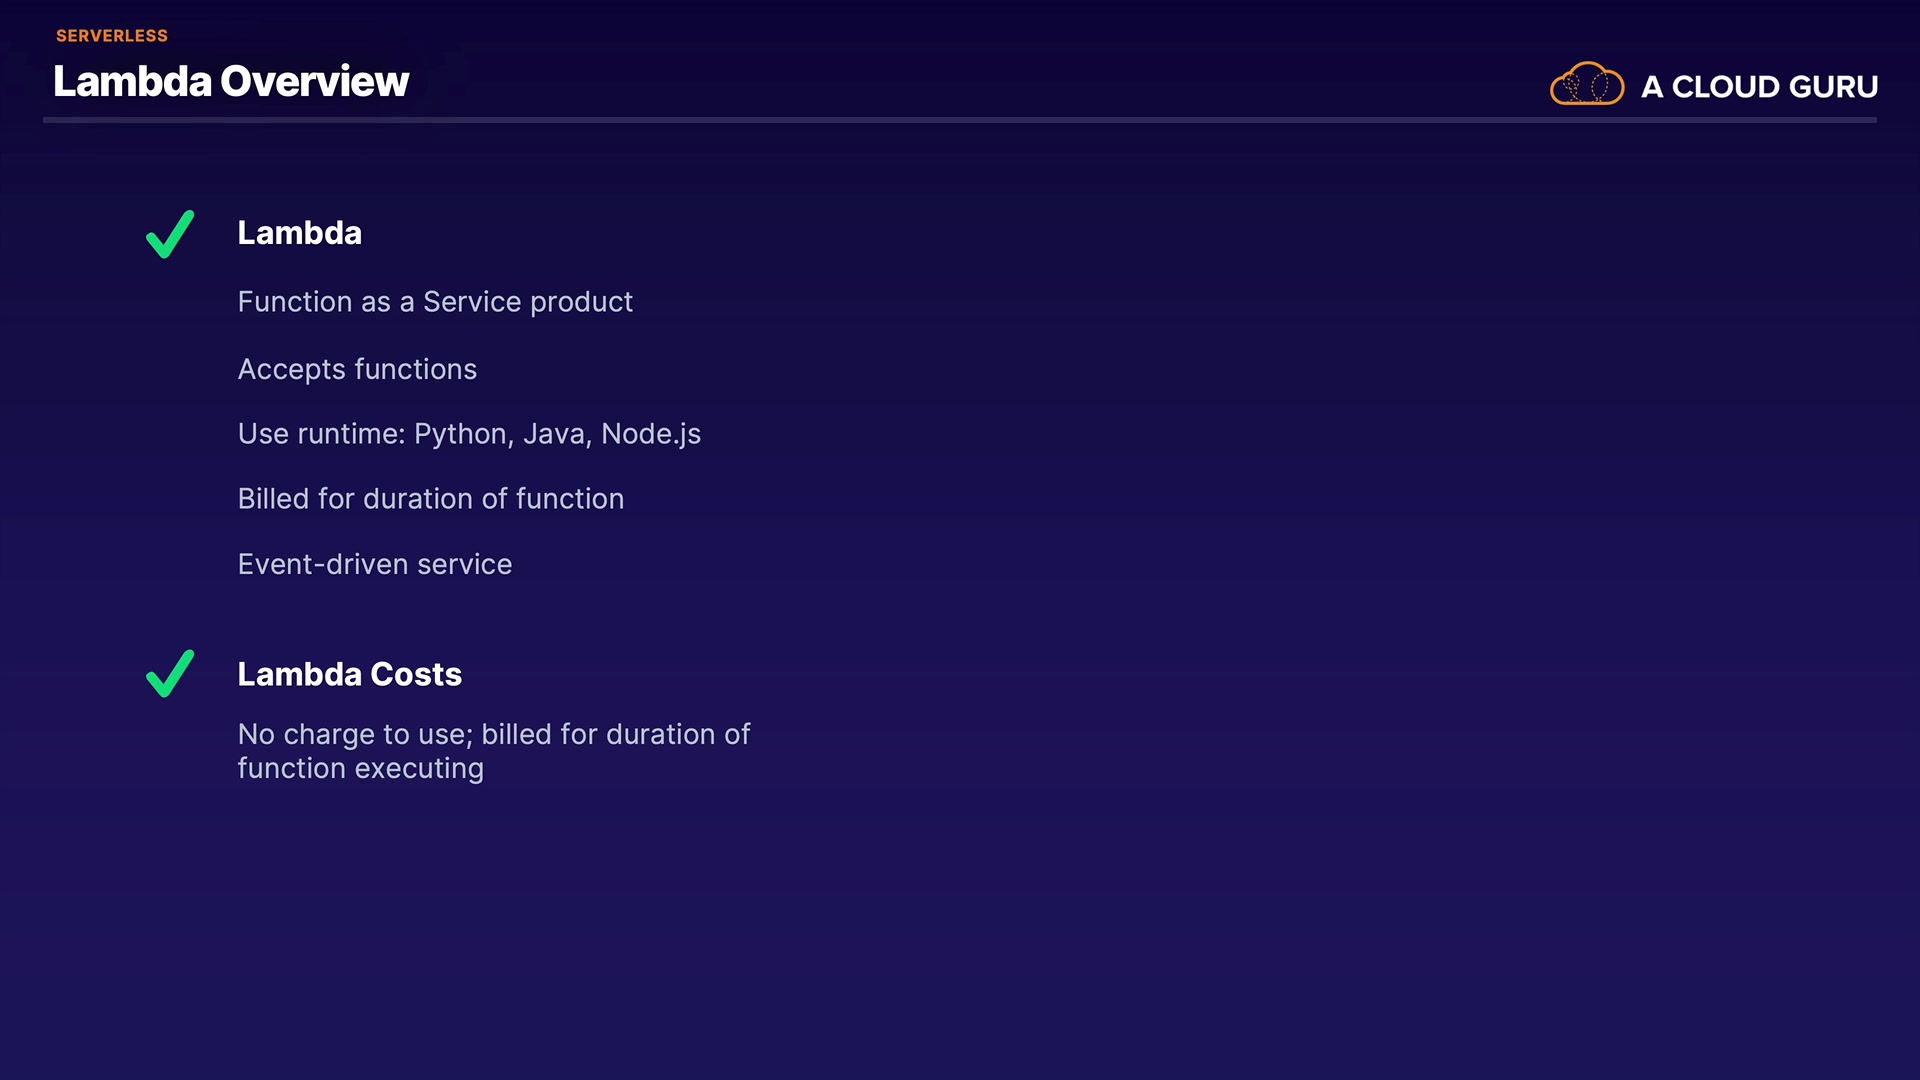Click the phrase No charge to use
Viewport: 1920px width, 1080px height.
[x=354, y=735]
